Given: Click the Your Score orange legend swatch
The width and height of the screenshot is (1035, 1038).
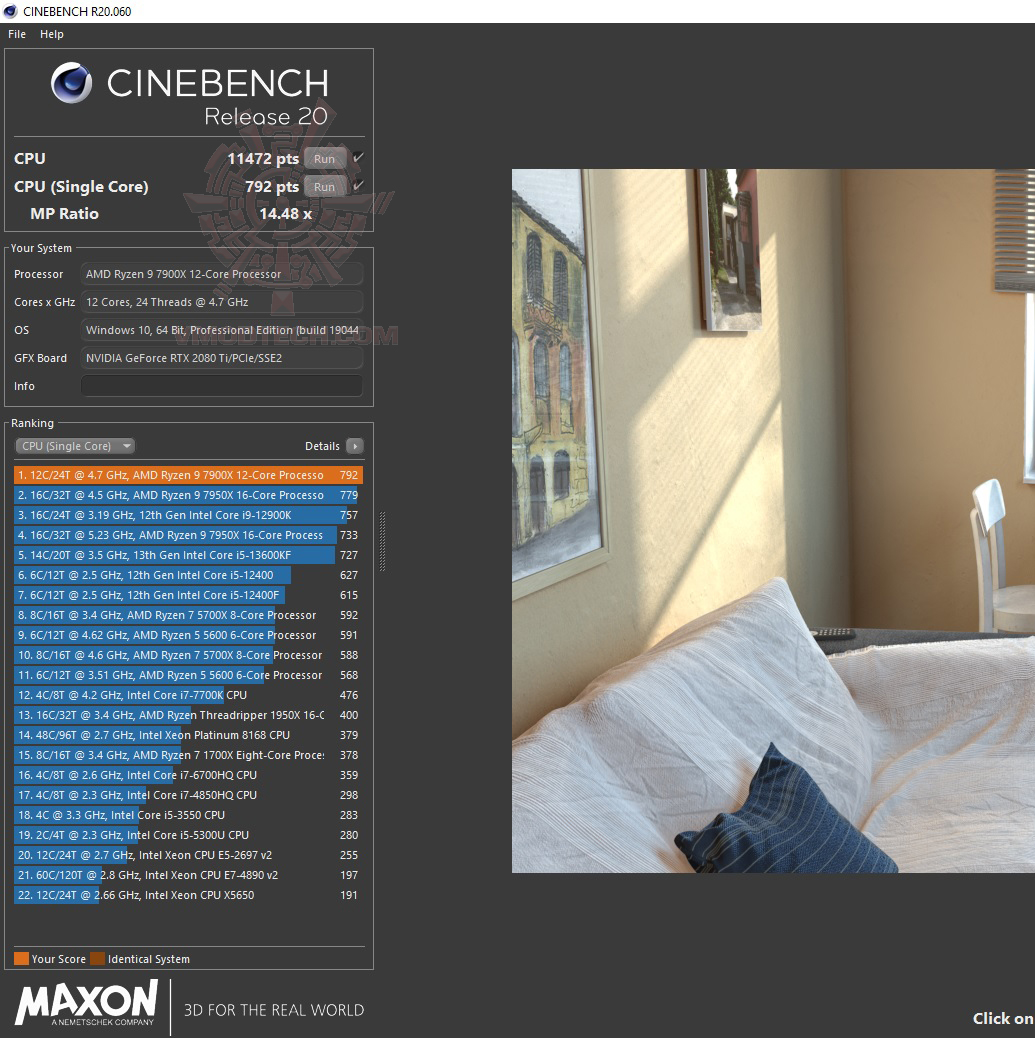Looking at the screenshot, I should point(21,959).
